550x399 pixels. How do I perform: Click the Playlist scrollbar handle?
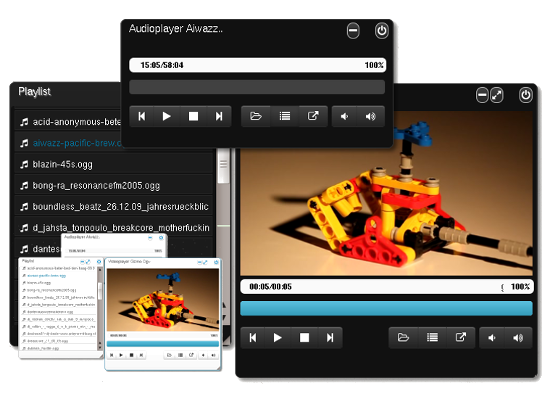tap(223, 165)
